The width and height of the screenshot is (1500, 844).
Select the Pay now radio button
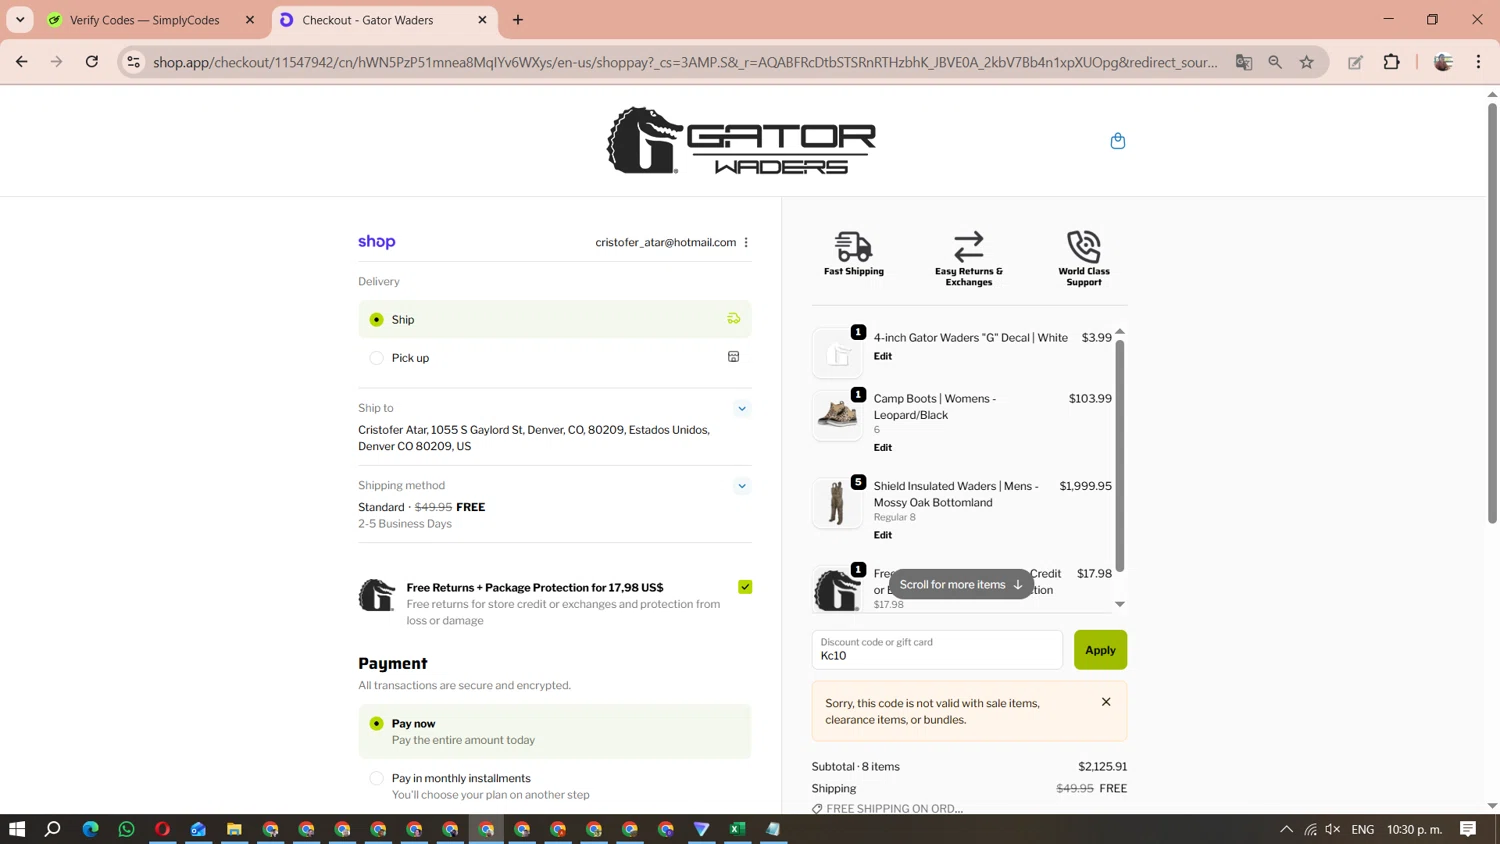tap(377, 723)
